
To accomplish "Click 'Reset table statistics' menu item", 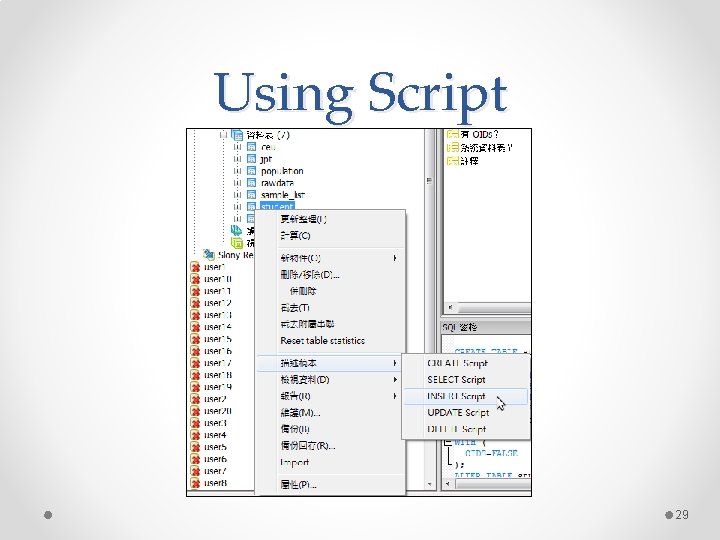I will click(330, 341).
